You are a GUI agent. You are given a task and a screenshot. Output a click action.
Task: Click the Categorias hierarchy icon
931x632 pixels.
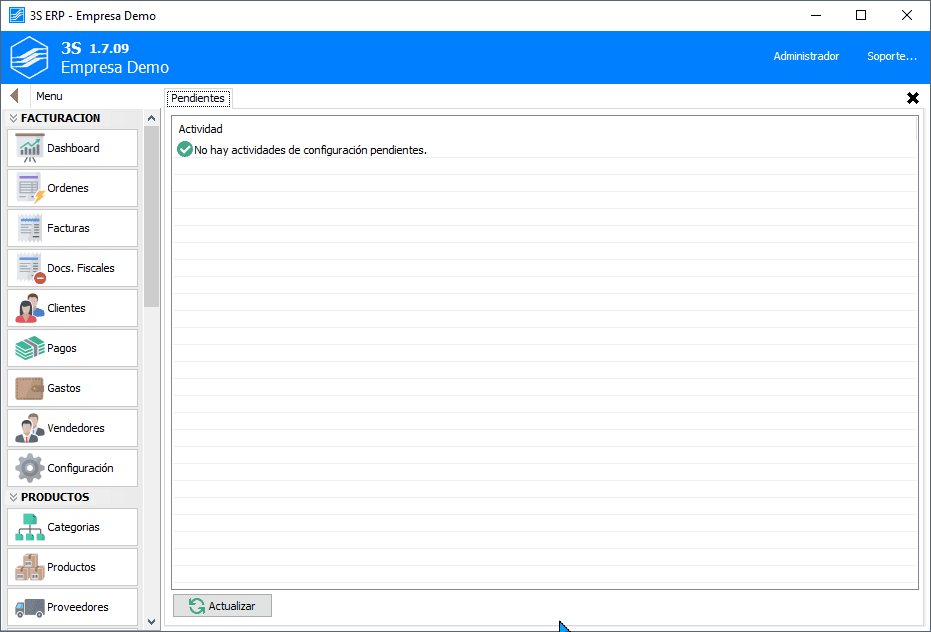coord(30,527)
